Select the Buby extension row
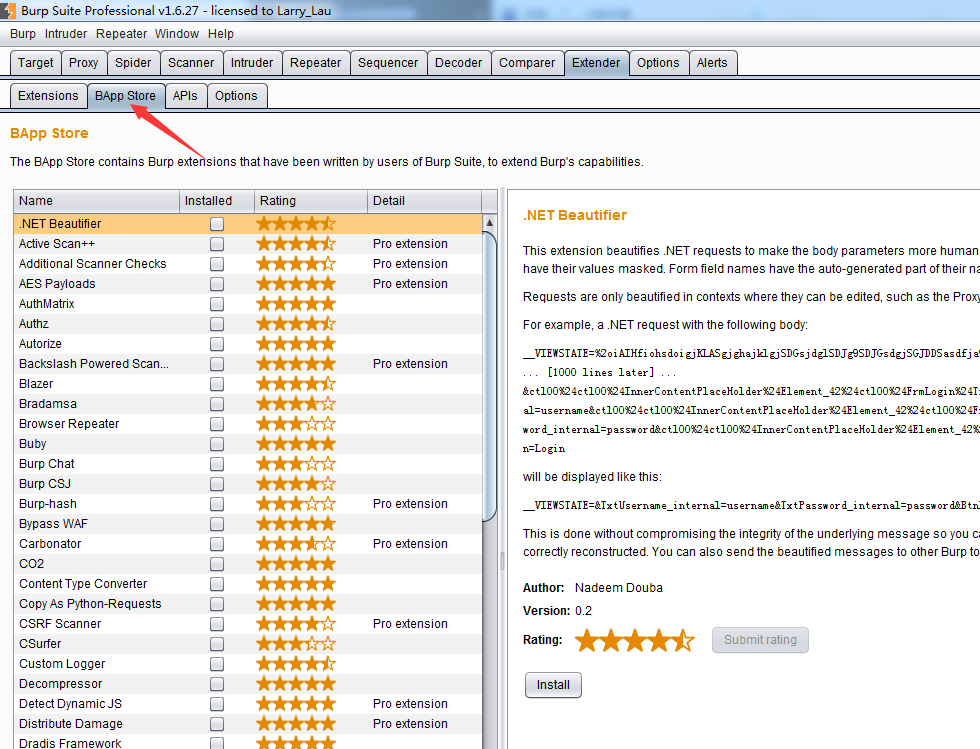Viewport: 980px width, 749px height. pyautogui.click(x=248, y=444)
